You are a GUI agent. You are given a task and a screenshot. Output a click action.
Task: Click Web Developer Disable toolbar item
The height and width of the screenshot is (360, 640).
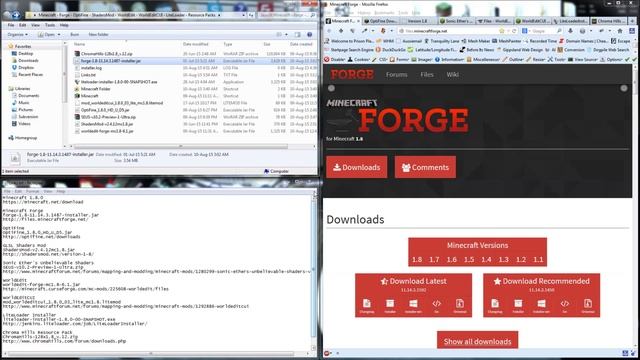tap(335, 60)
